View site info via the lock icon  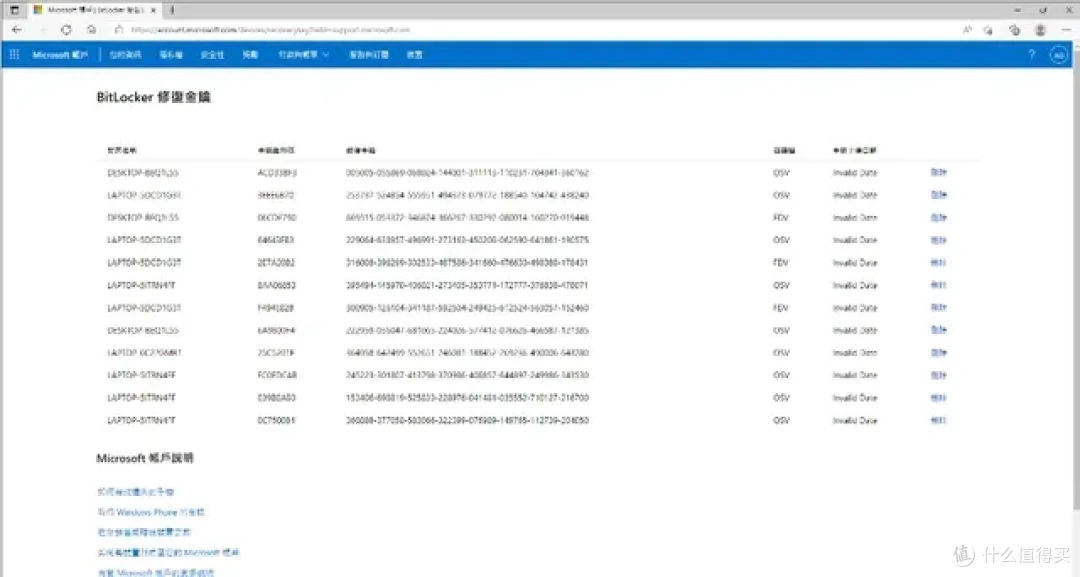(x=118, y=30)
